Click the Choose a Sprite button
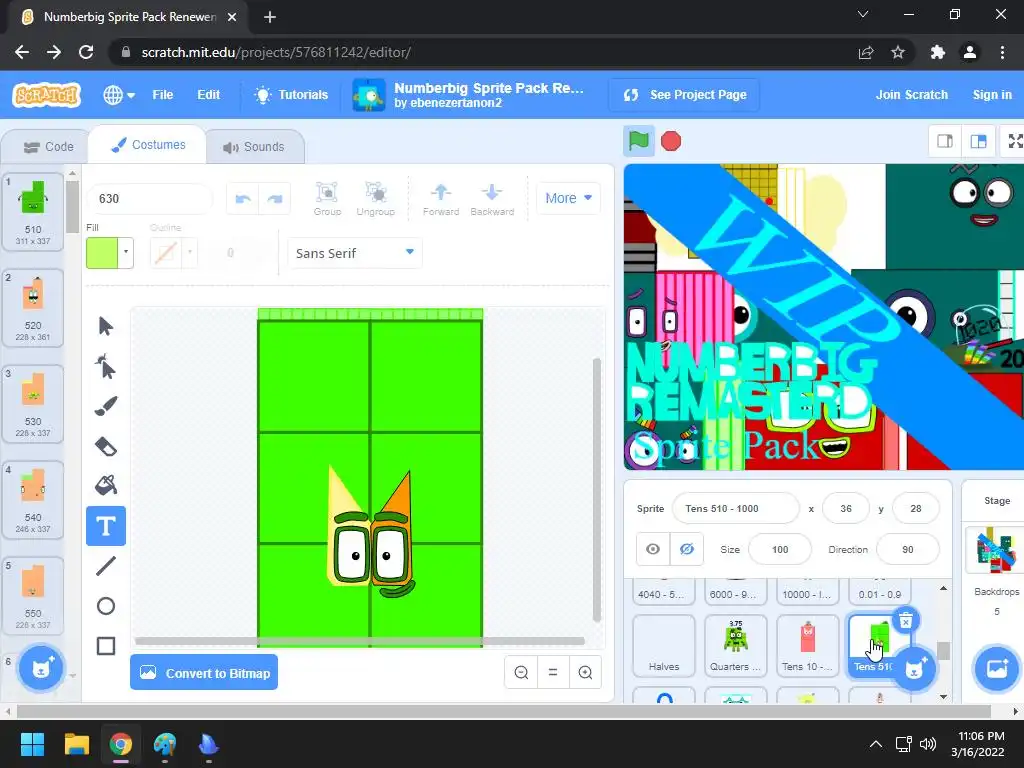Screen dimensions: 1024x768 tap(915, 668)
